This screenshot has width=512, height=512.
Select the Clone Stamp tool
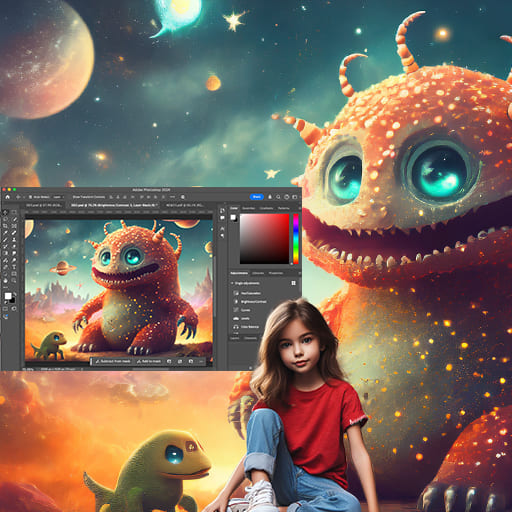coord(14,240)
